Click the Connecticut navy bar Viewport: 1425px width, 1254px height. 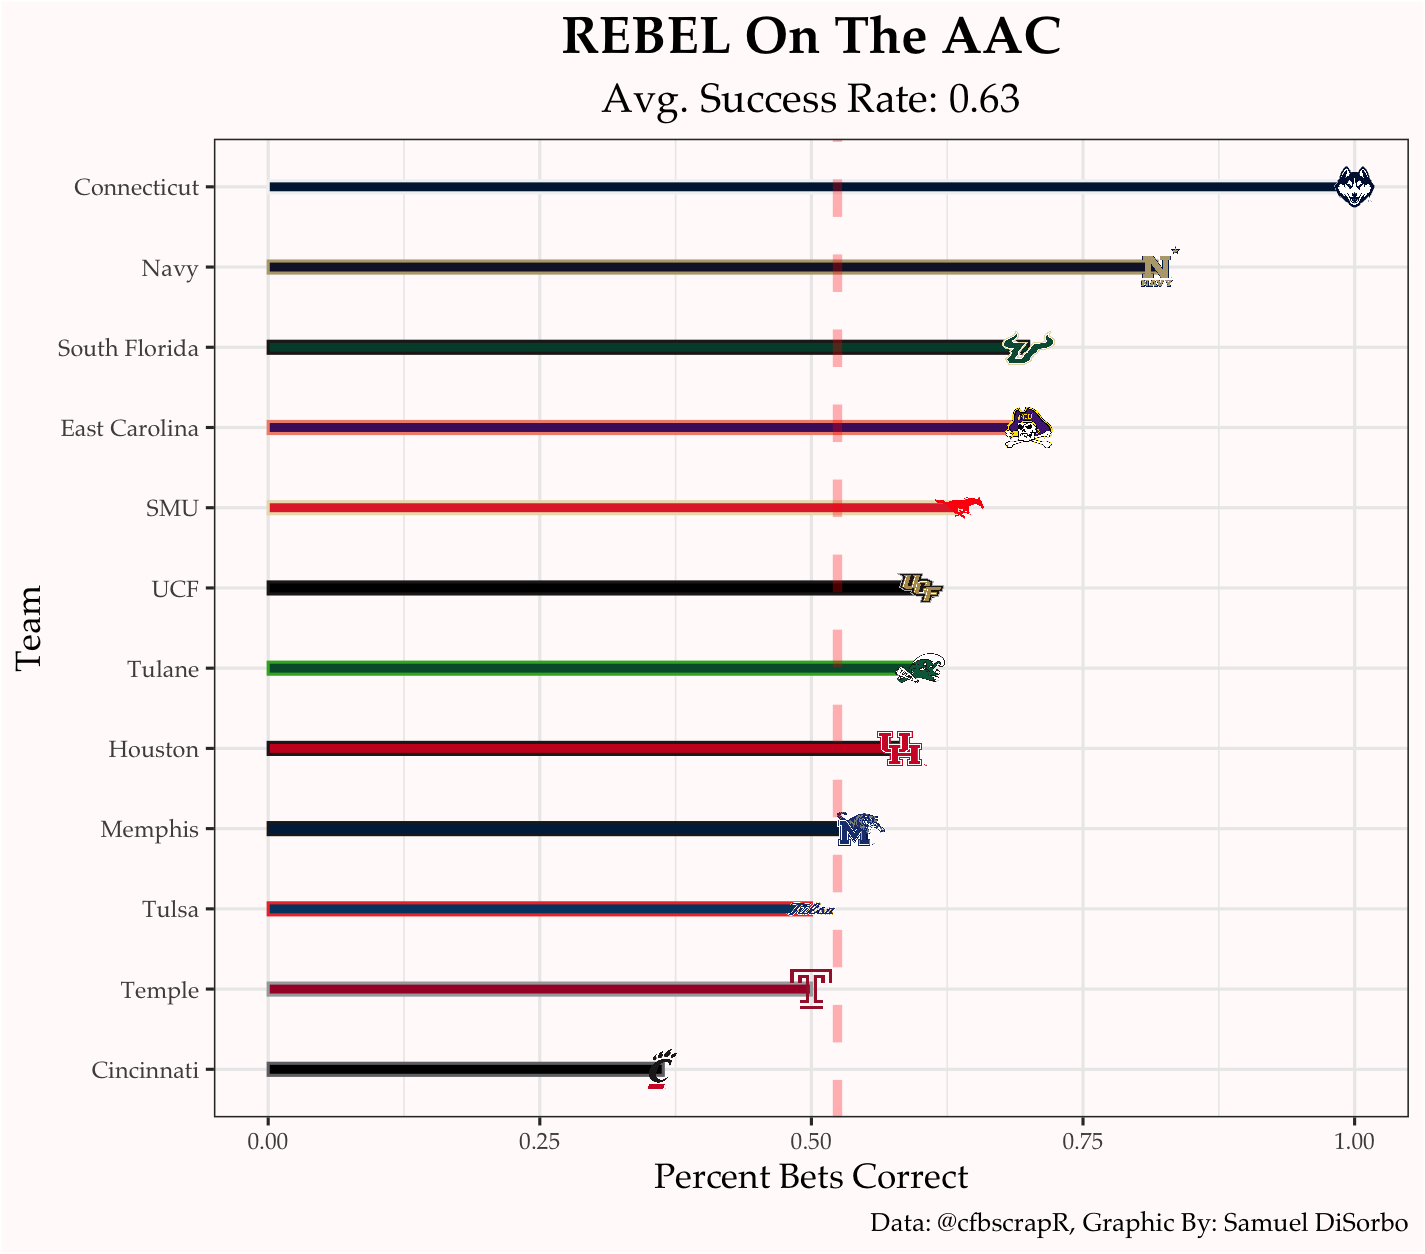(700, 187)
